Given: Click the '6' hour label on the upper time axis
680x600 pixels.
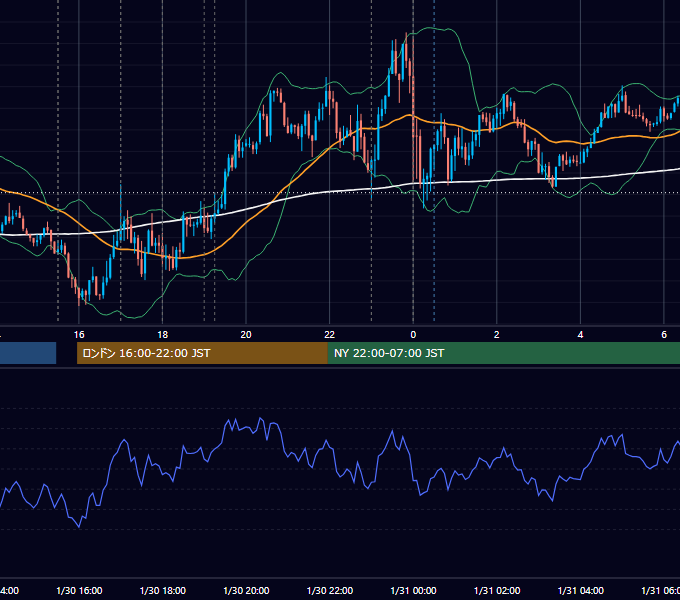Looking at the screenshot, I should 664,335.
